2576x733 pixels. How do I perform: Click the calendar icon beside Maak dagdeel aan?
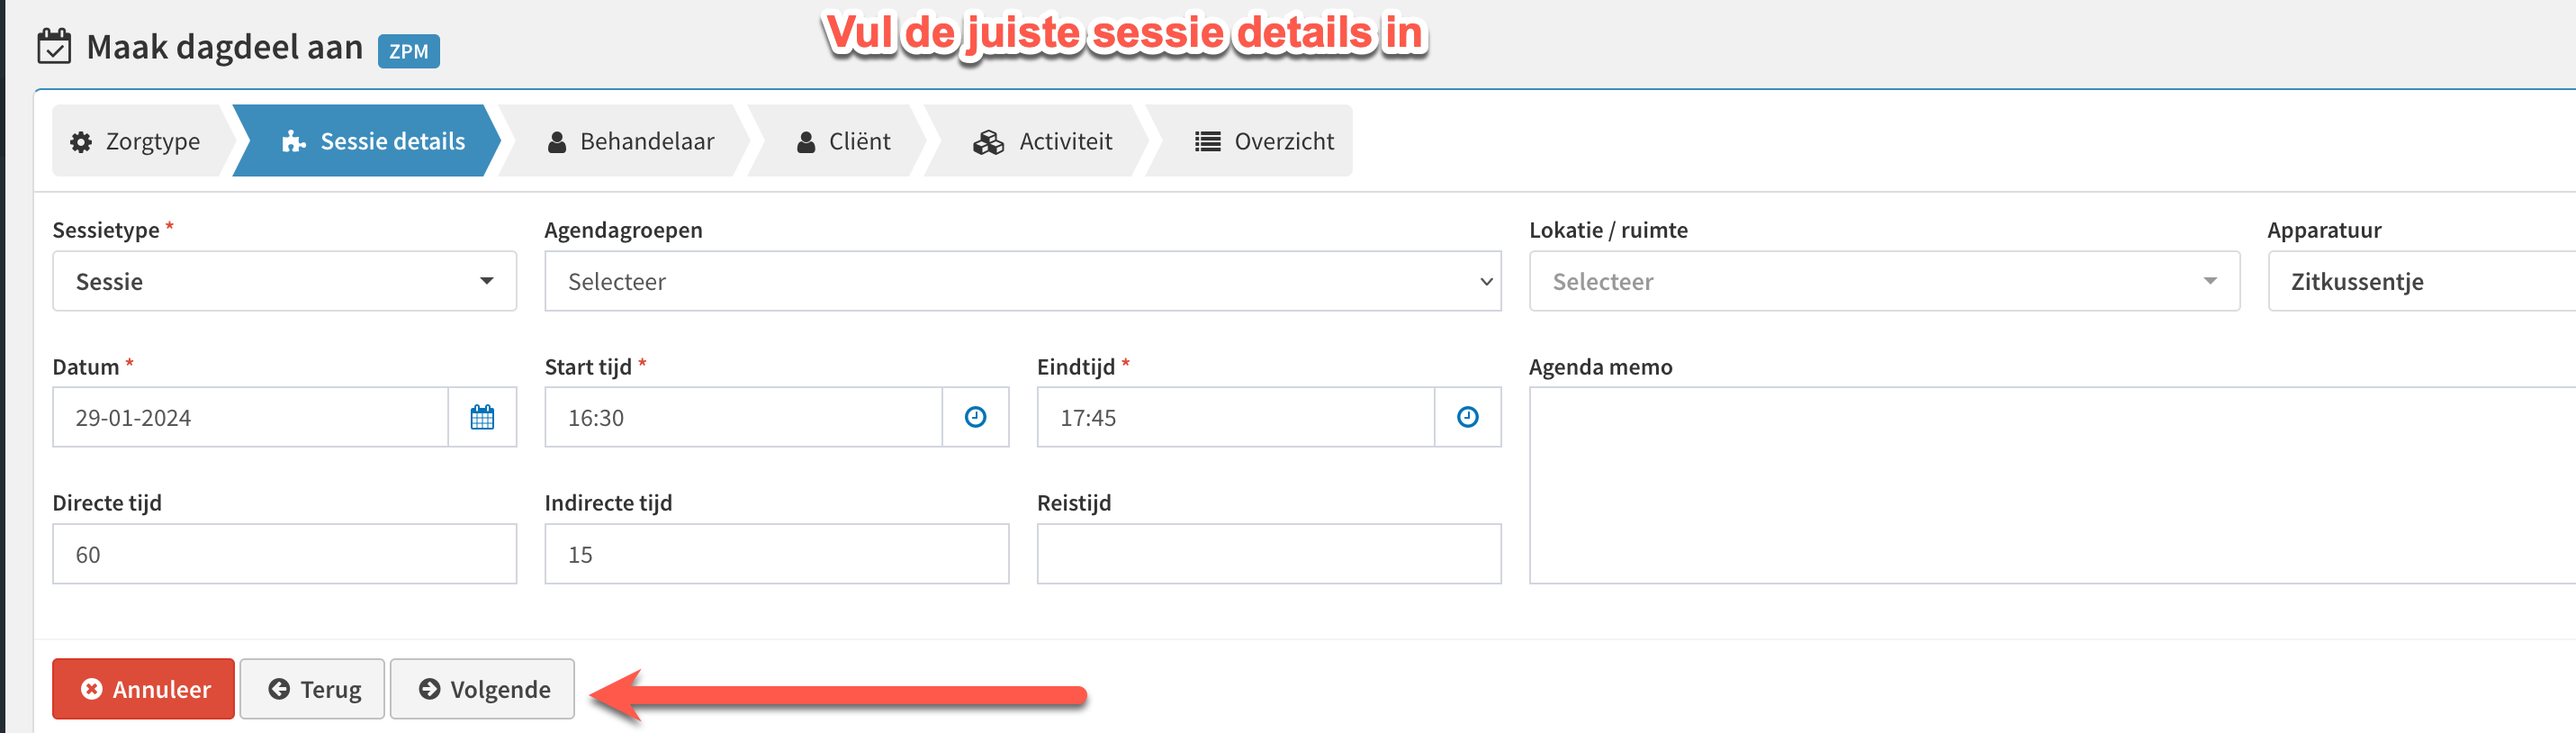click(54, 46)
